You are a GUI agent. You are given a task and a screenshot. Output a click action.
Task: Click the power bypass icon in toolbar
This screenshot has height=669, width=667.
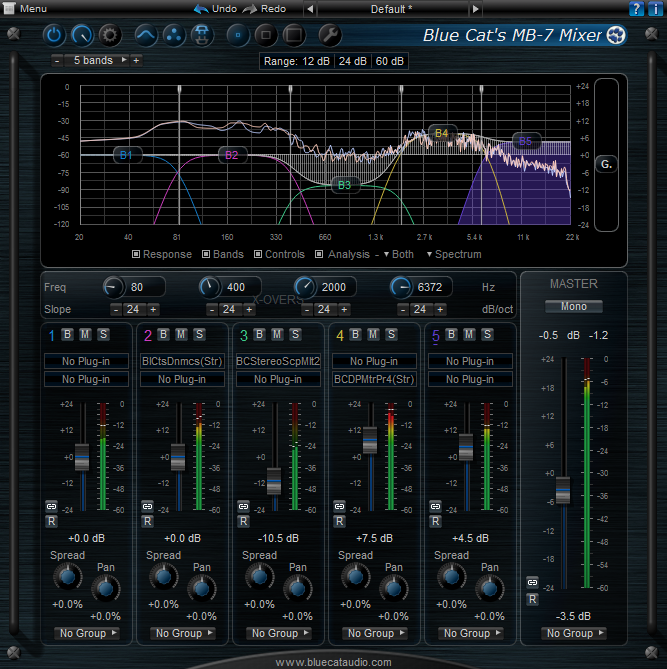[54, 36]
